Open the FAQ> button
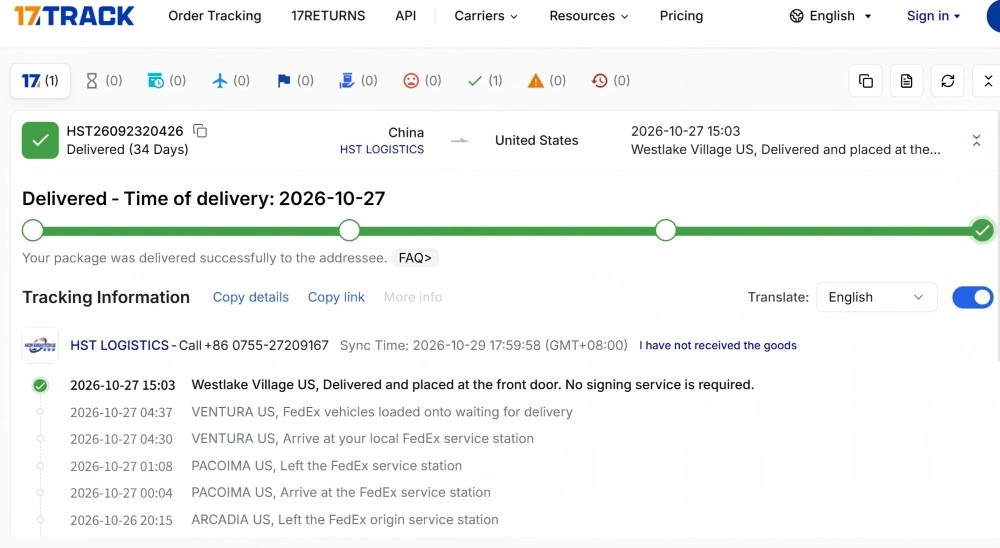This screenshot has height=548, width=1000. 415,258
